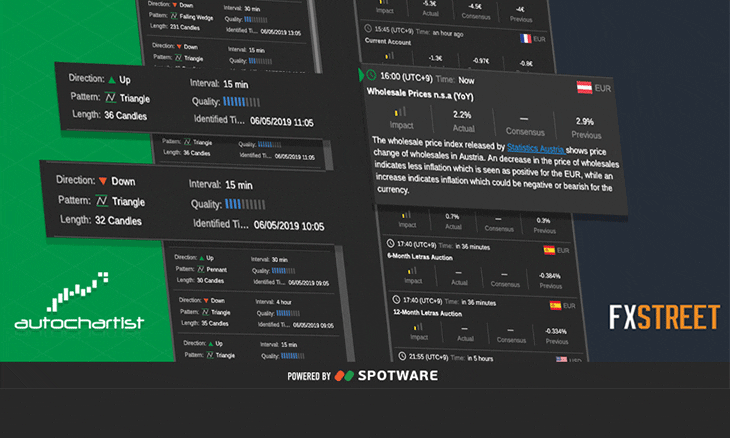Select 'Current Account' event title
Viewport: 730px width, 438px height.
pos(388,41)
